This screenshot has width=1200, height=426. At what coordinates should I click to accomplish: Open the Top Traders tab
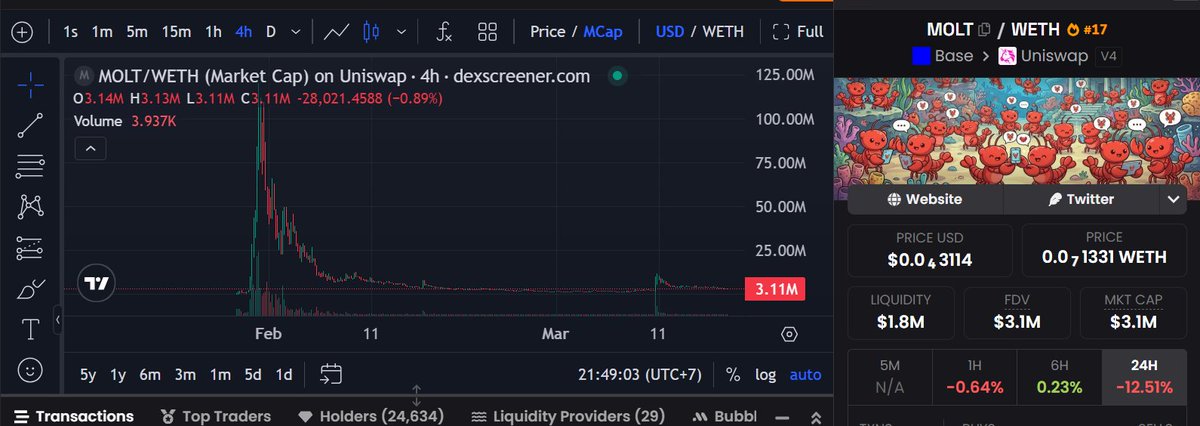pyautogui.click(x=216, y=416)
